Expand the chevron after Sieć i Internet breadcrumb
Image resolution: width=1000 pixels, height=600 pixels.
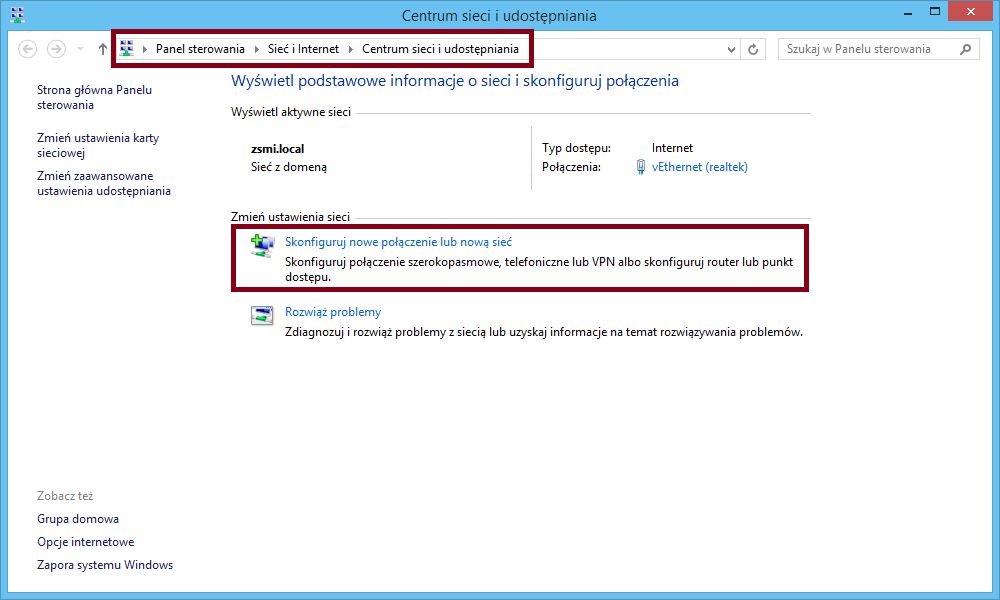351,49
